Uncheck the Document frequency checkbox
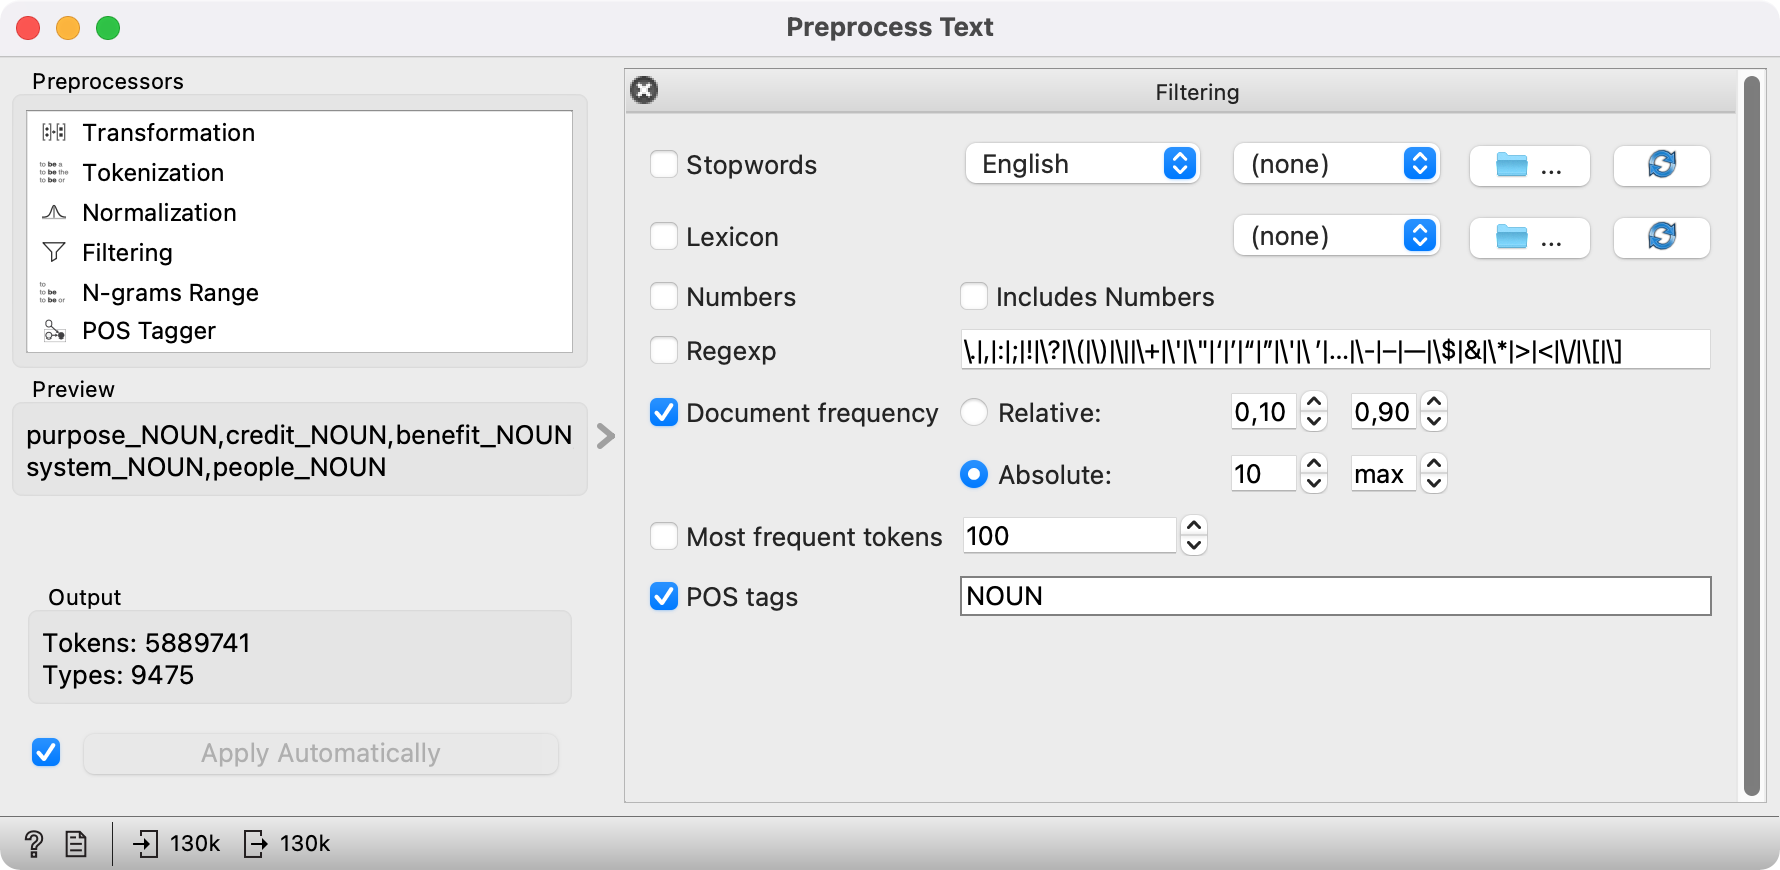1780x870 pixels. click(x=664, y=413)
